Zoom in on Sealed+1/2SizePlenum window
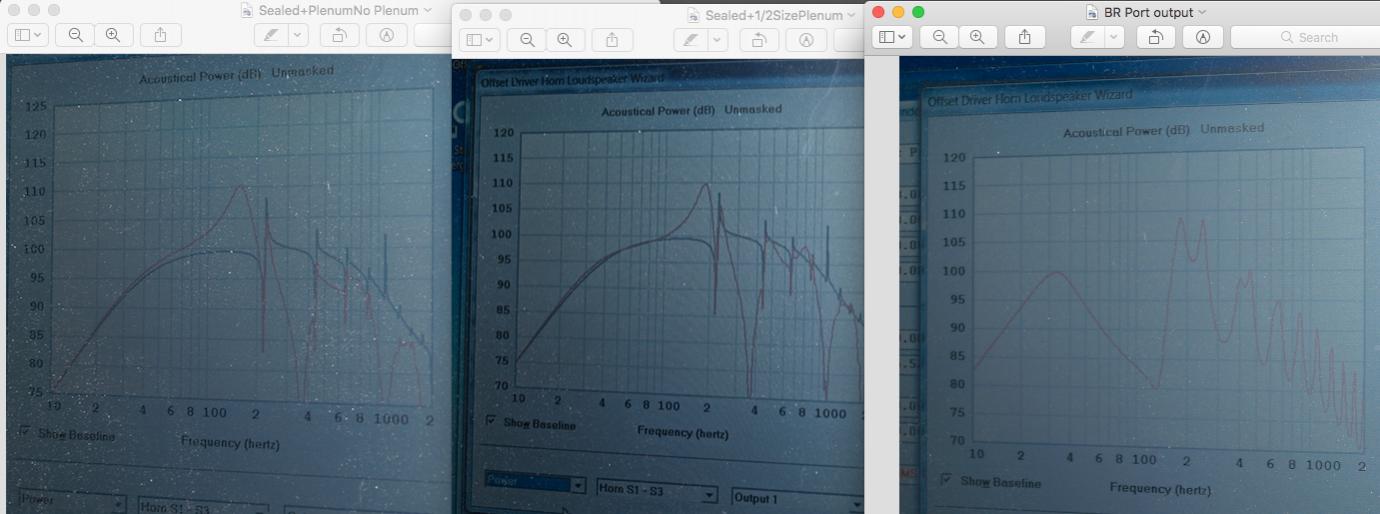The image size is (1380, 514). [x=565, y=40]
